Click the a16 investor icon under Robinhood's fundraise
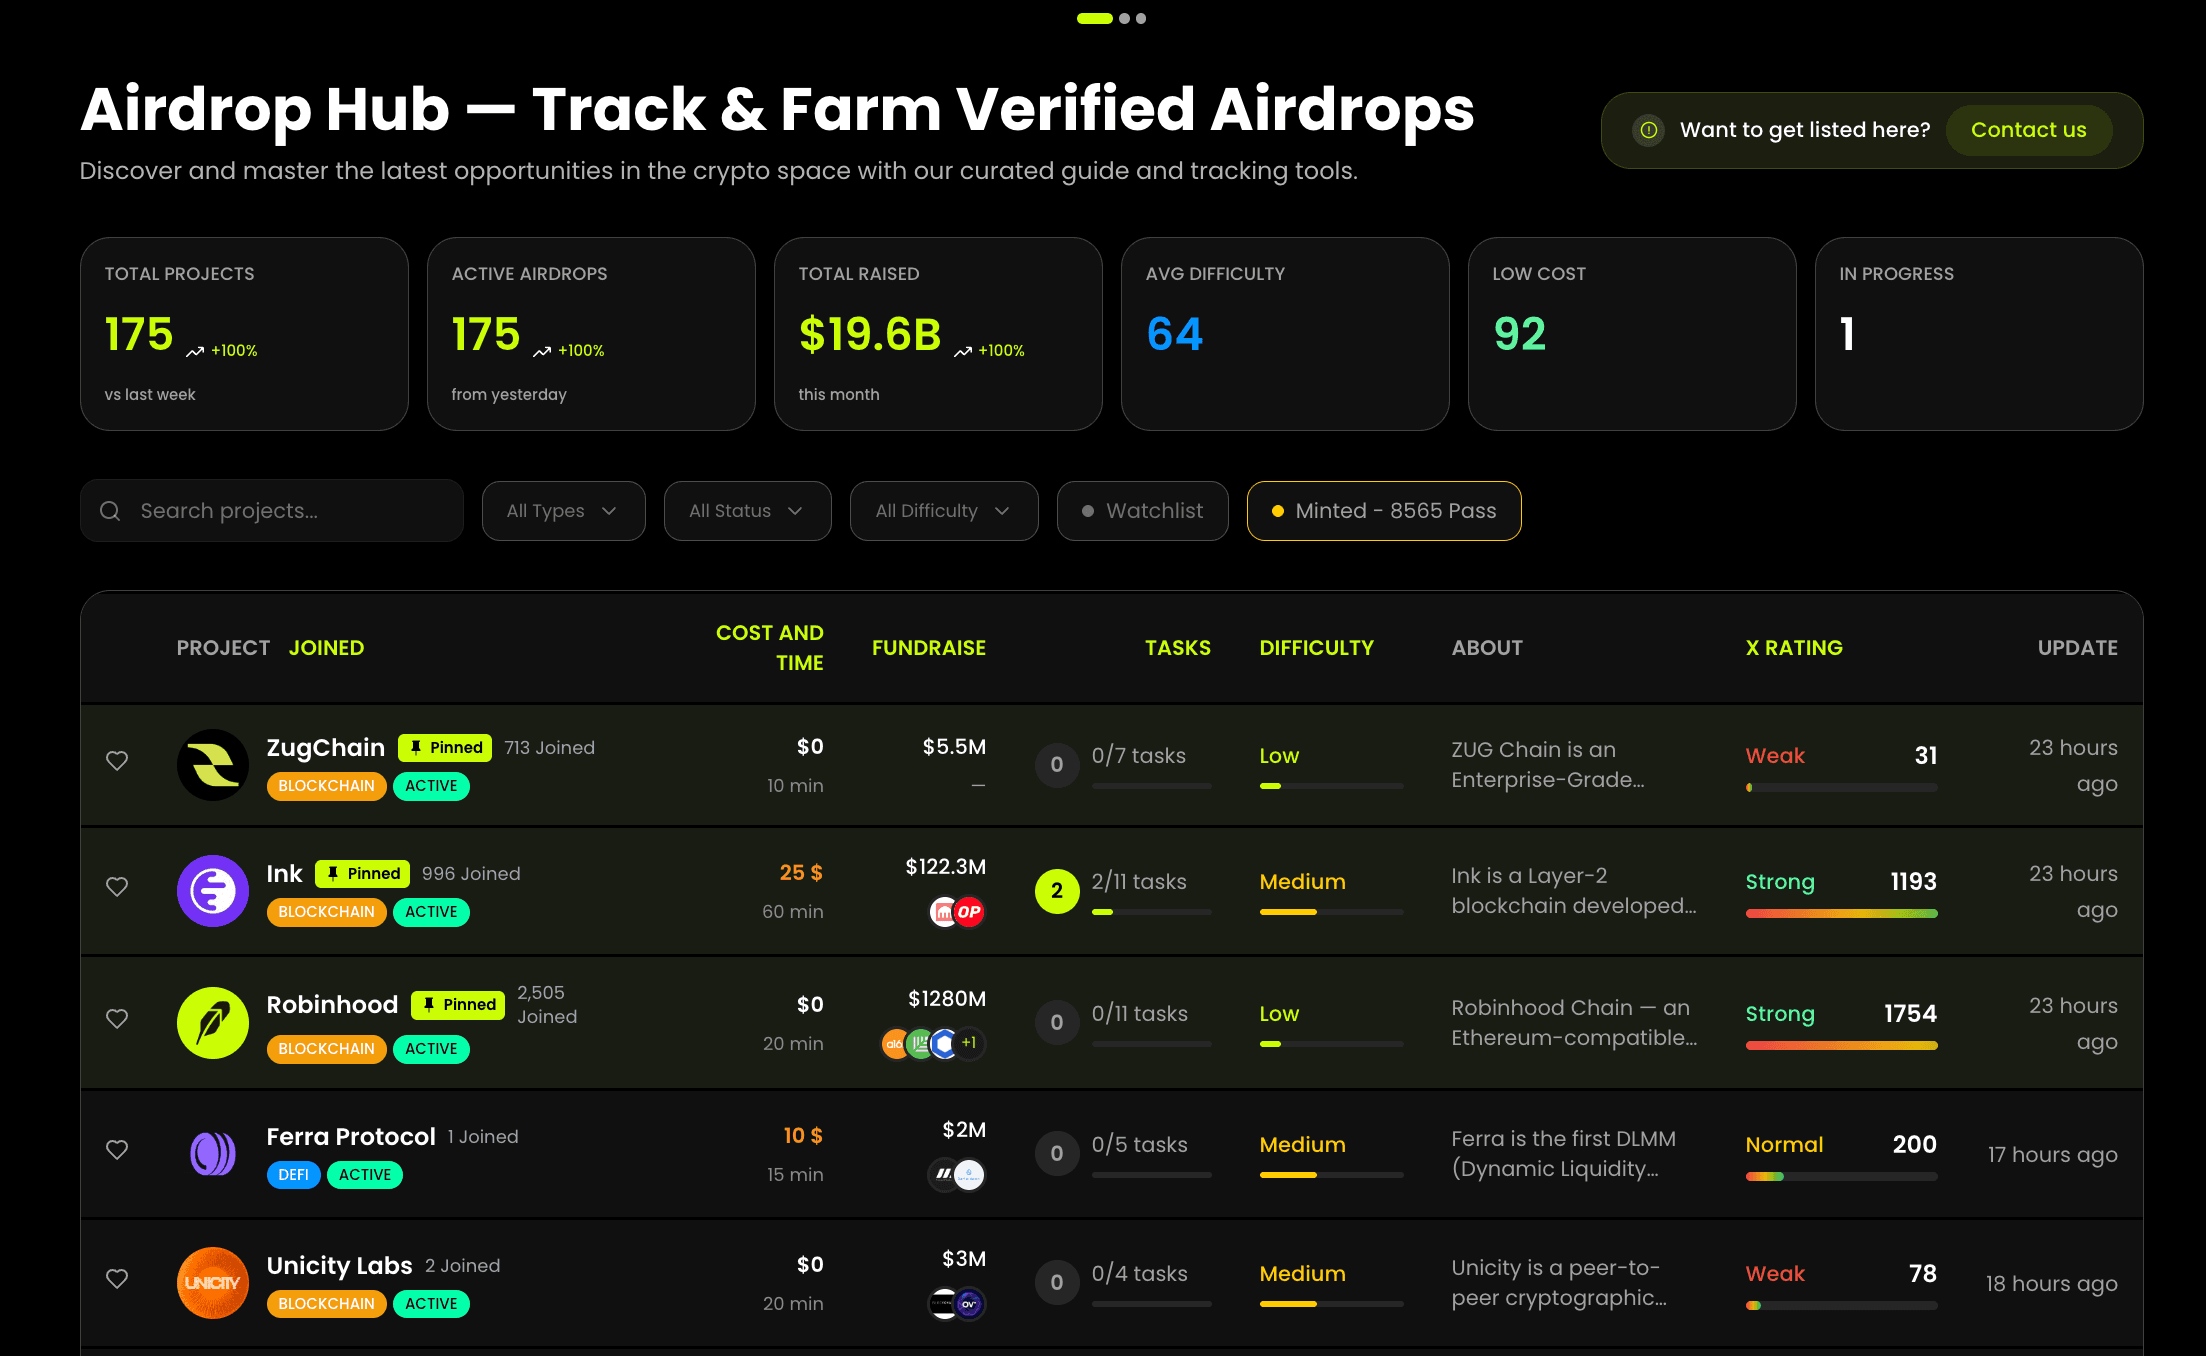Viewport: 2206px width, 1356px height. point(893,1043)
